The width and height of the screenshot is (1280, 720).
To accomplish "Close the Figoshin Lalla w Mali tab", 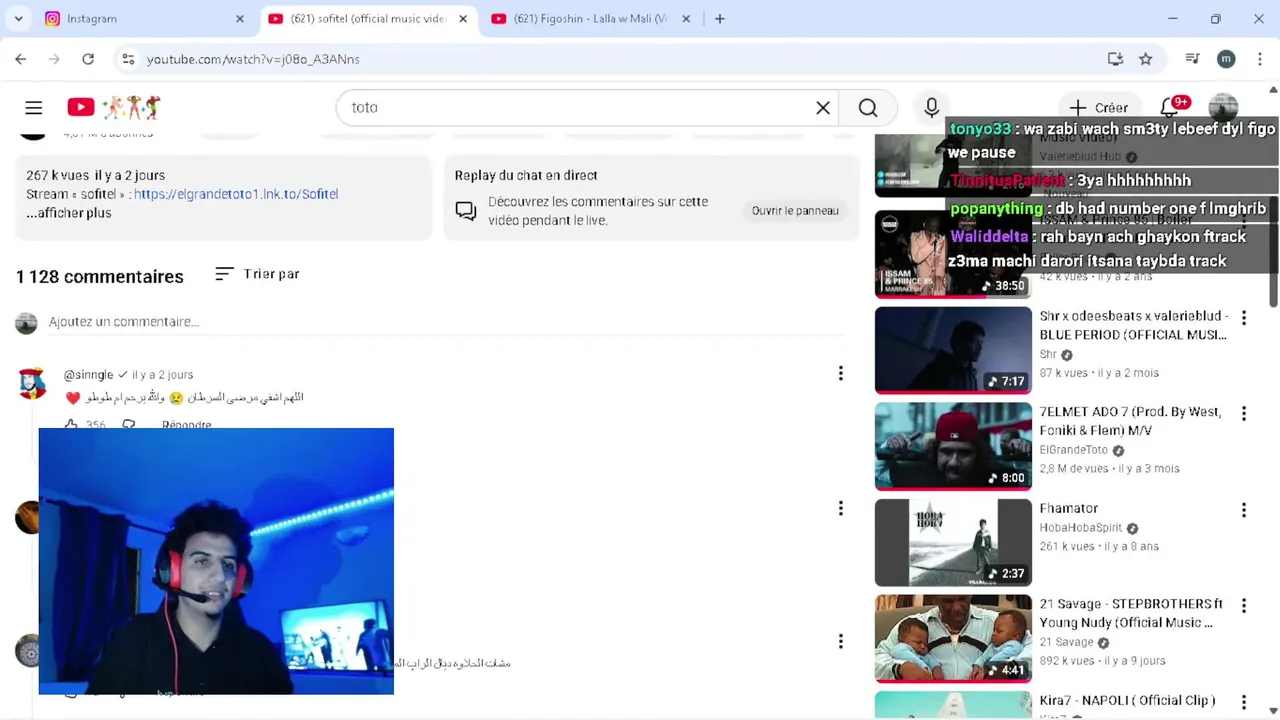I will tap(686, 19).
